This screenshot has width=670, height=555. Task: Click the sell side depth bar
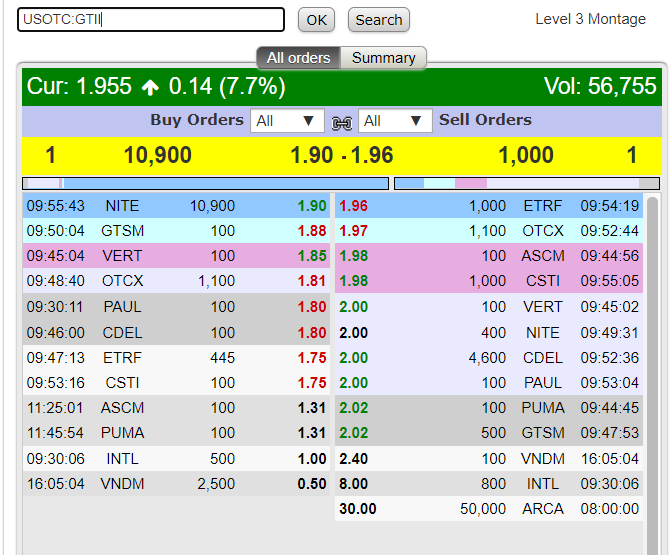pos(527,183)
